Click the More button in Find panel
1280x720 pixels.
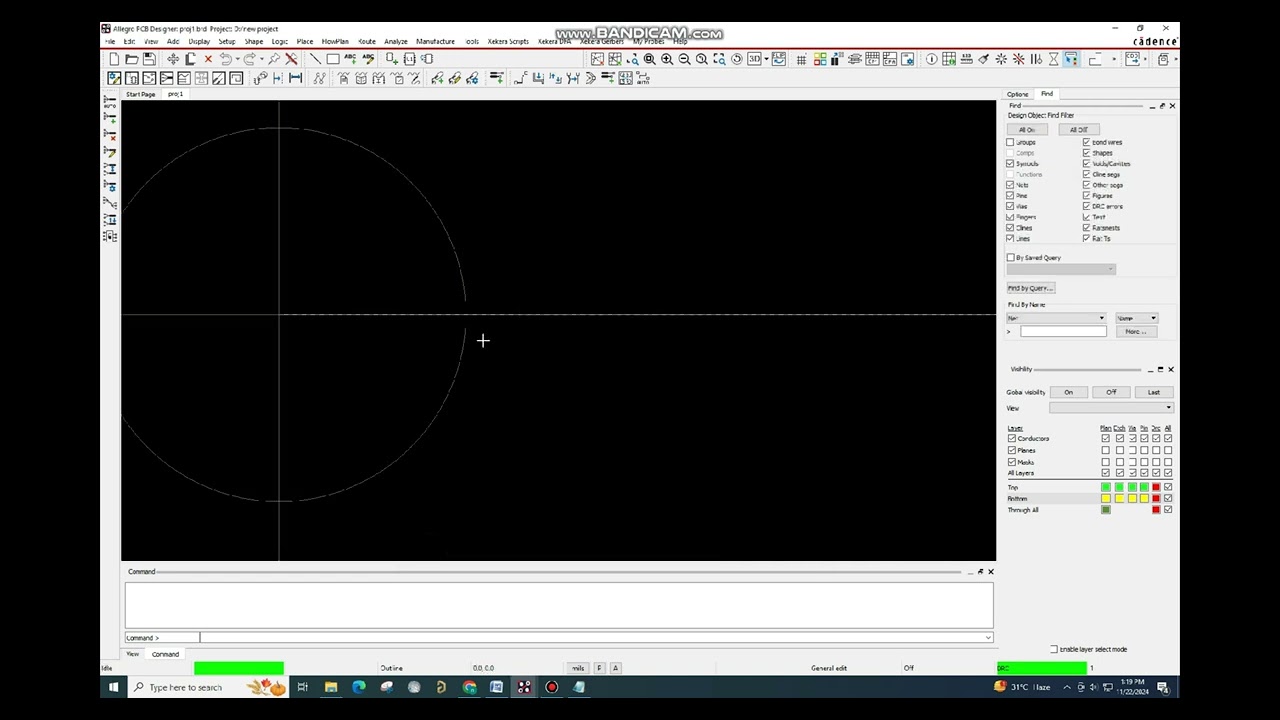click(1135, 332)
